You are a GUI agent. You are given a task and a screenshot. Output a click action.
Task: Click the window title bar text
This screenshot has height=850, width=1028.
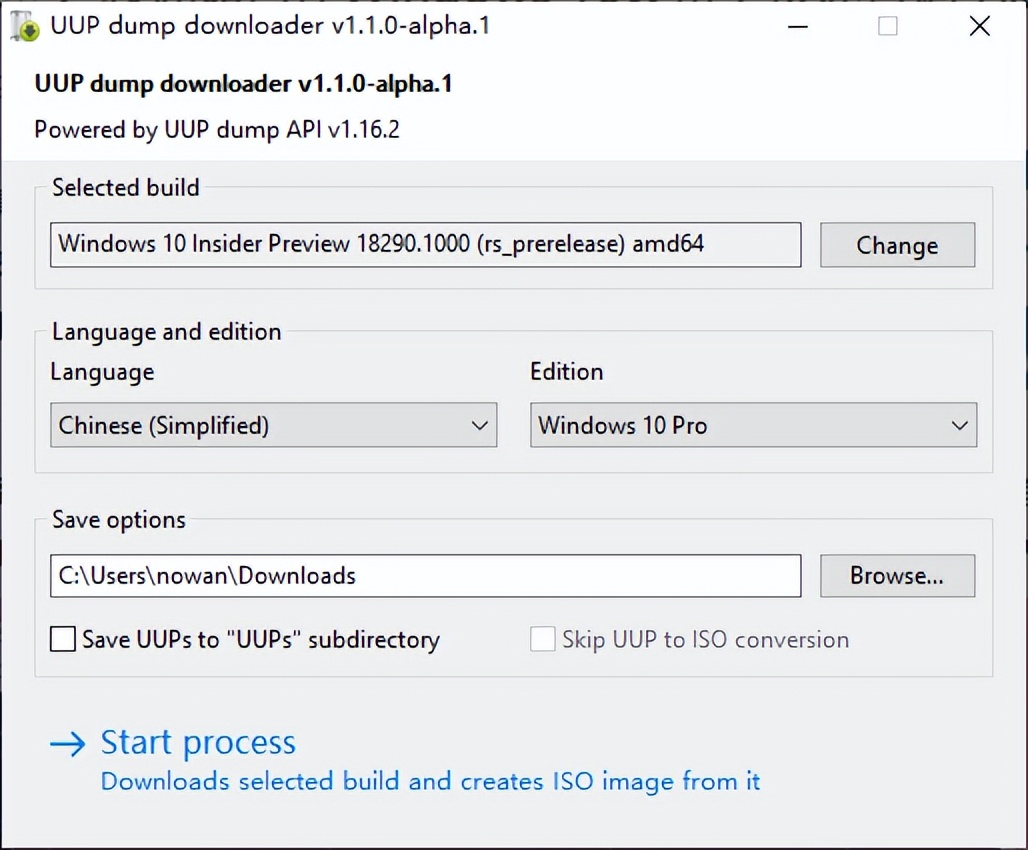tap(270, 26)
